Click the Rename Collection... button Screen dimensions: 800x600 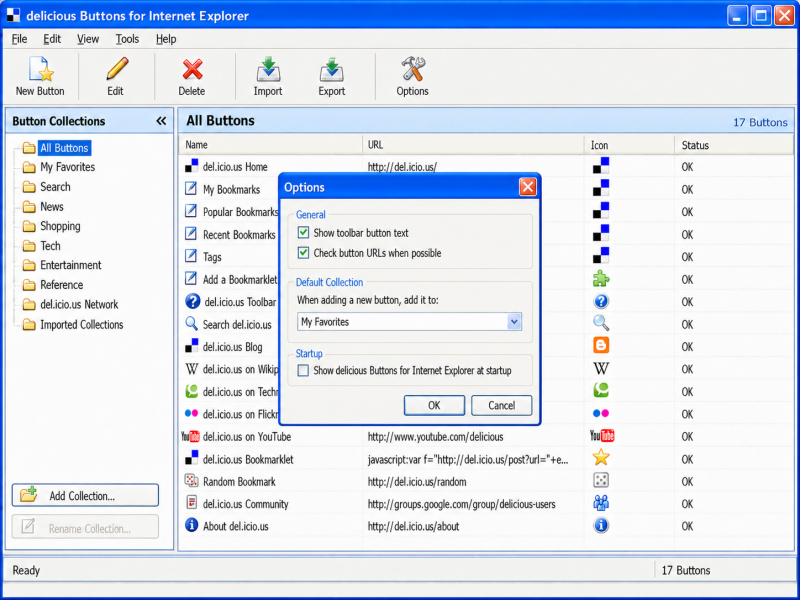(85, 528)
